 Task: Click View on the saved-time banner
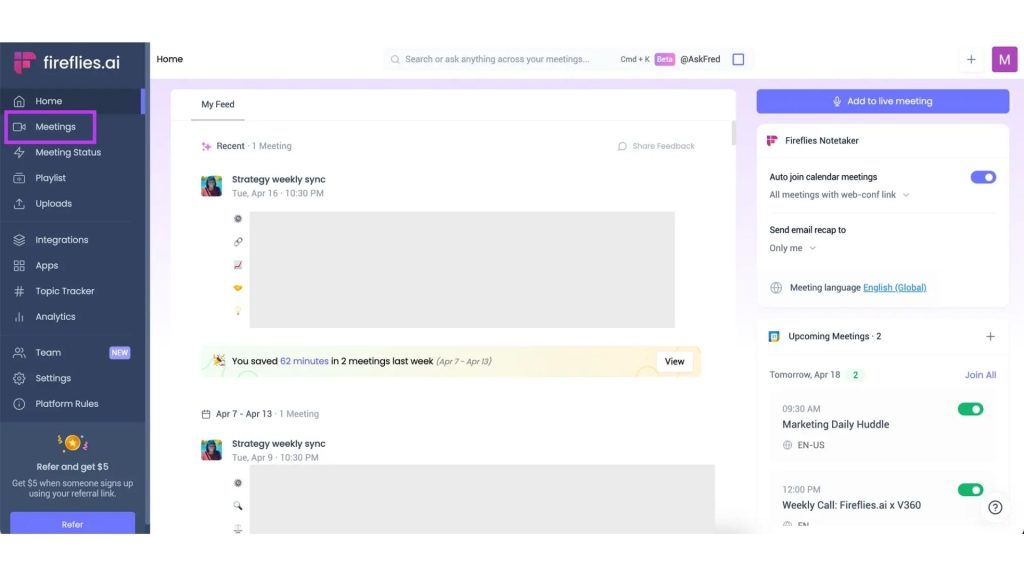pos(675,361)
